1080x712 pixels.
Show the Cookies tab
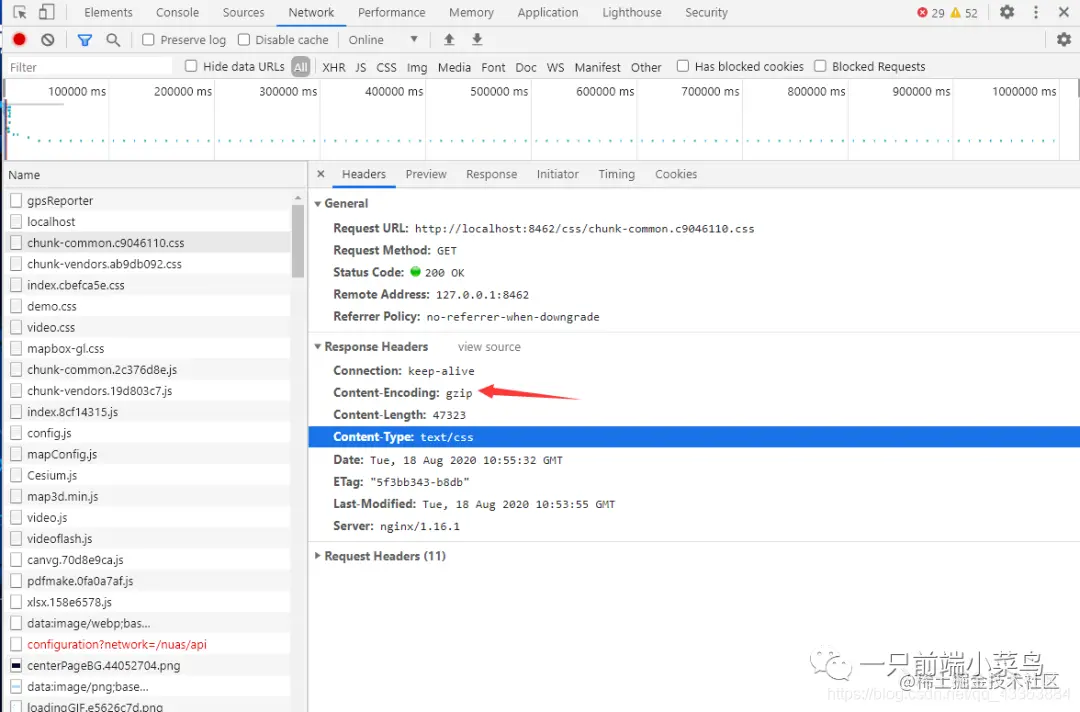(676, 174)
